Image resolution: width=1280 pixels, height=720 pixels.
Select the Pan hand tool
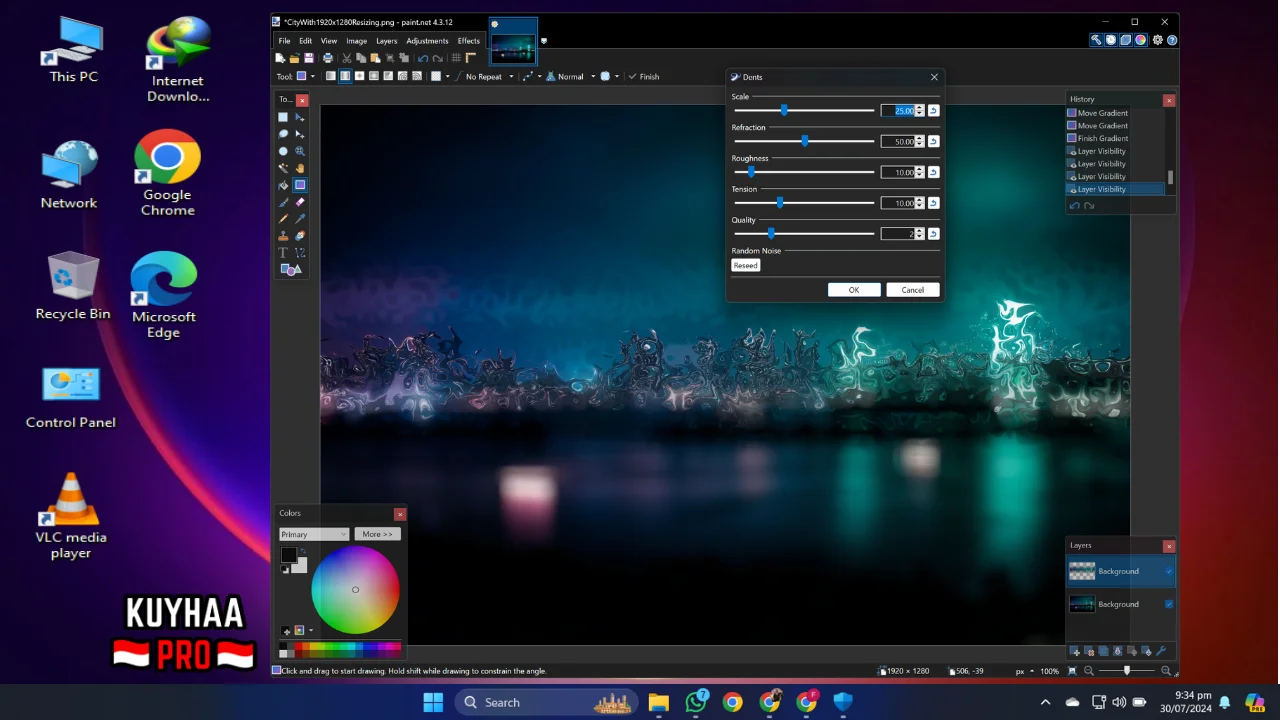(300, 168)
